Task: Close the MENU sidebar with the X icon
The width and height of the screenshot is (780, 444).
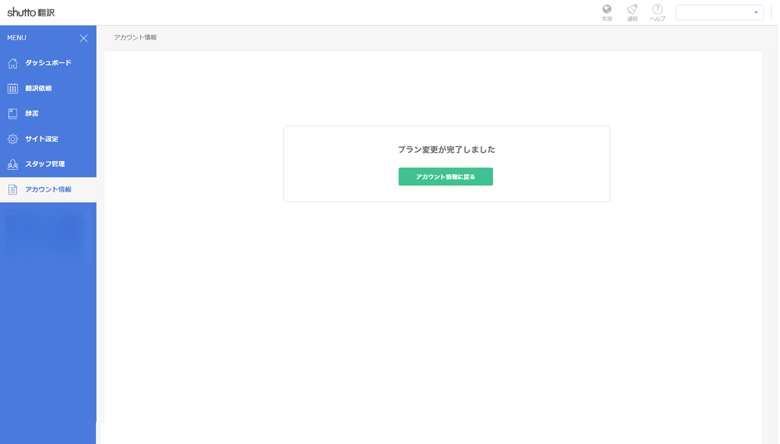Action: click(x=84, y=38)
